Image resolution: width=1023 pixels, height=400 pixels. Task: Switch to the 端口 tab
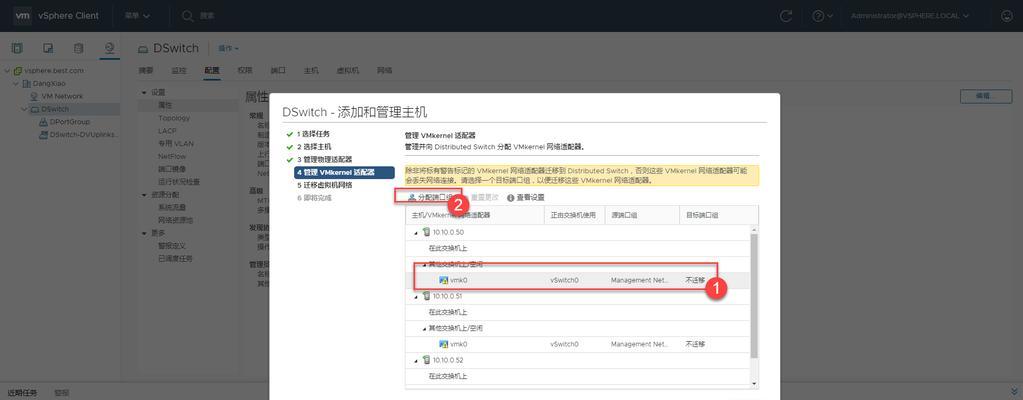coord(278,70)
